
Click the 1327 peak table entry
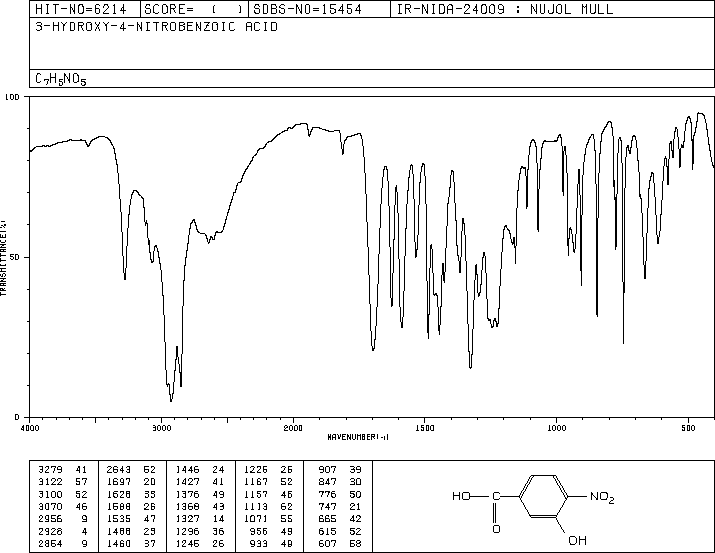[200, 519]
